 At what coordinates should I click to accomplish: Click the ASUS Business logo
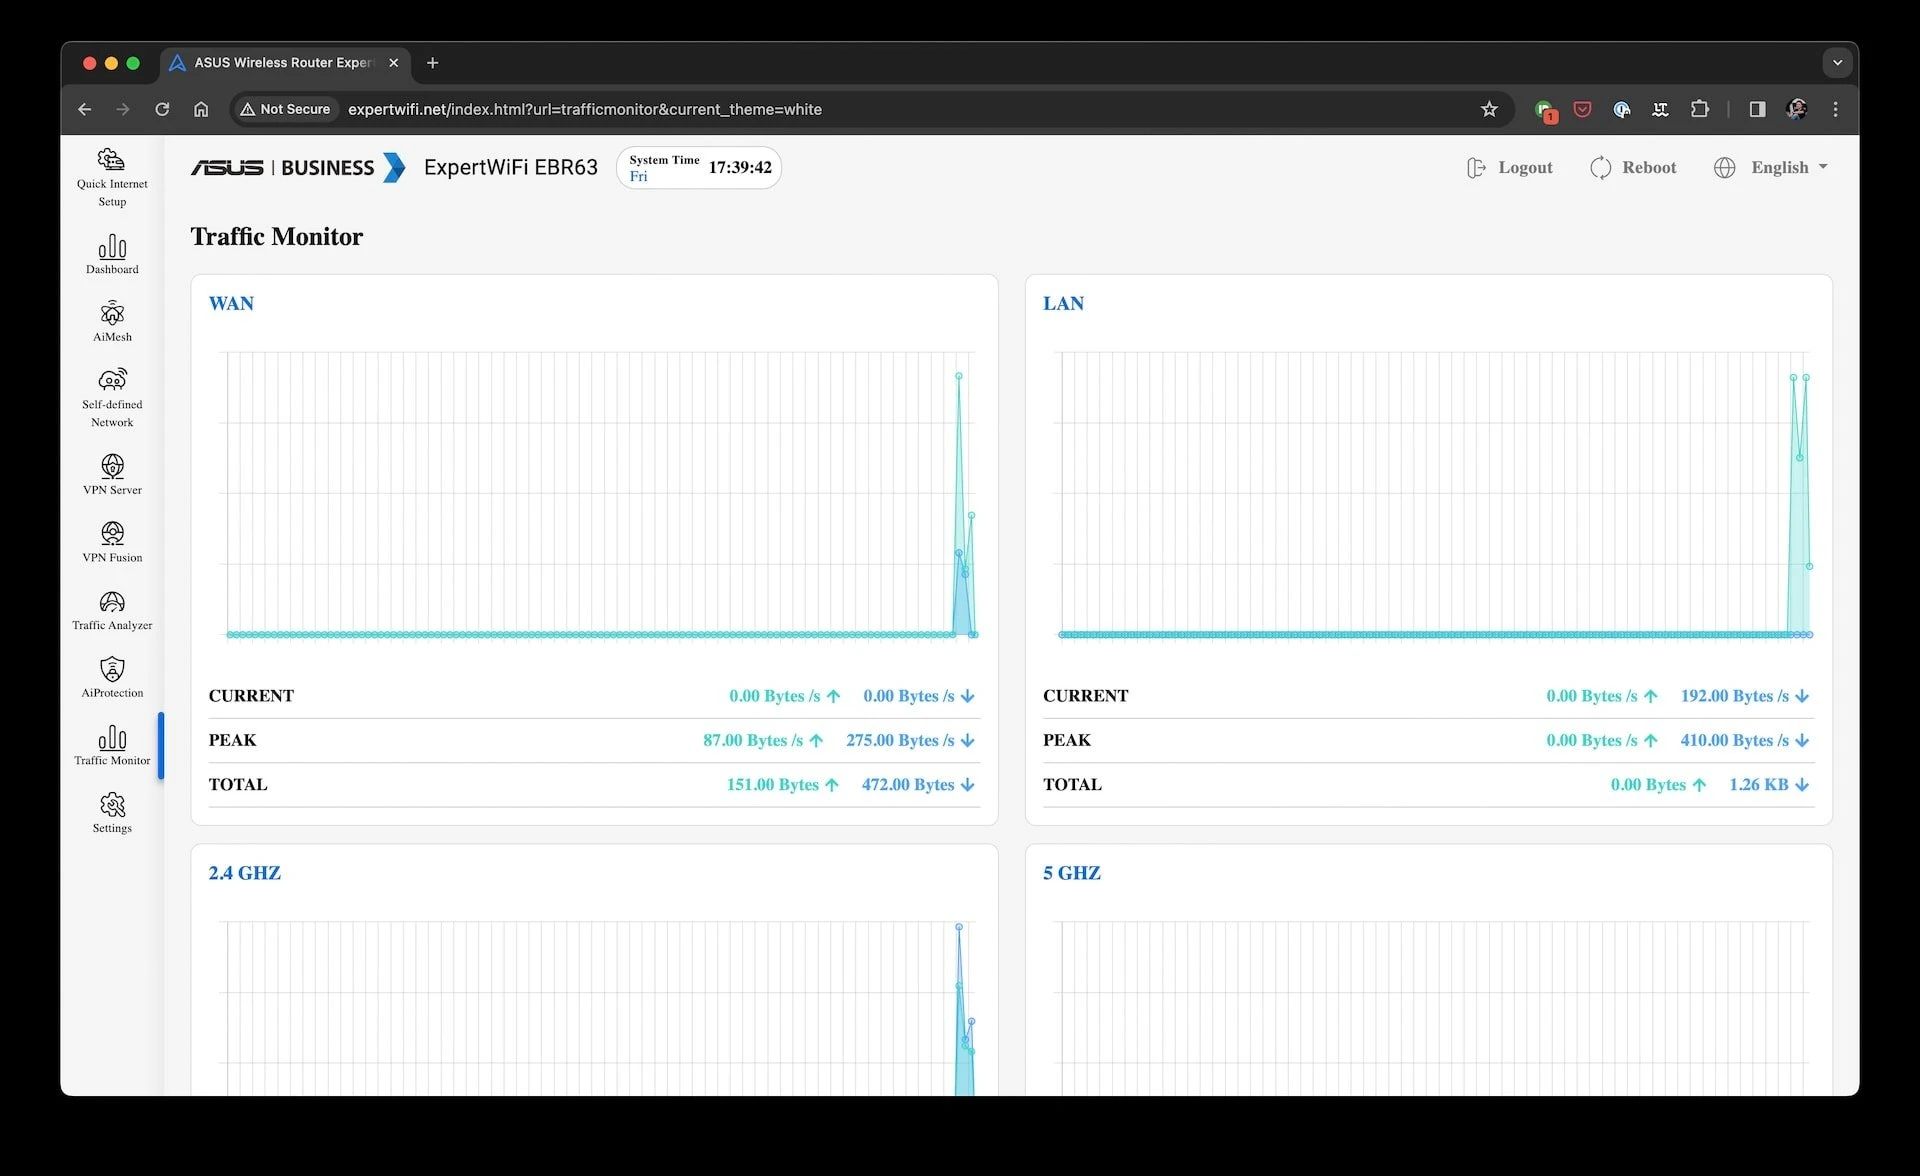[298, 167]
